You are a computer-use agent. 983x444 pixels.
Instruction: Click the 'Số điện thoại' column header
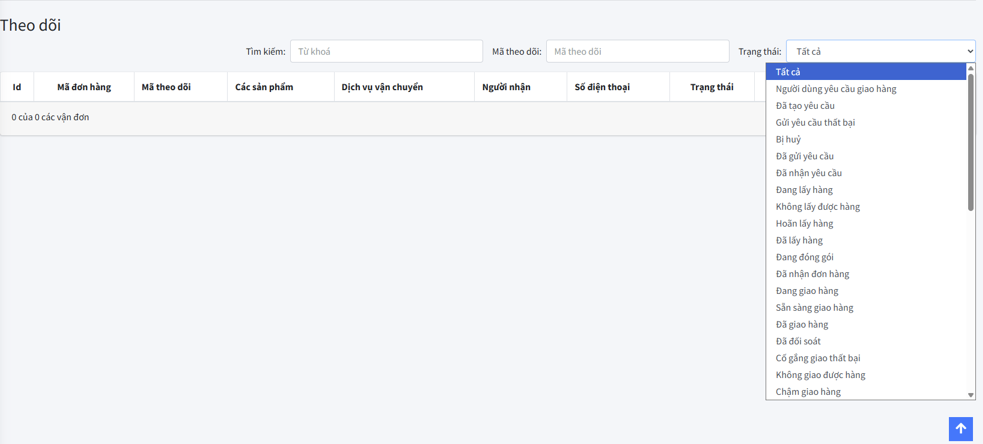coord(602,87)
